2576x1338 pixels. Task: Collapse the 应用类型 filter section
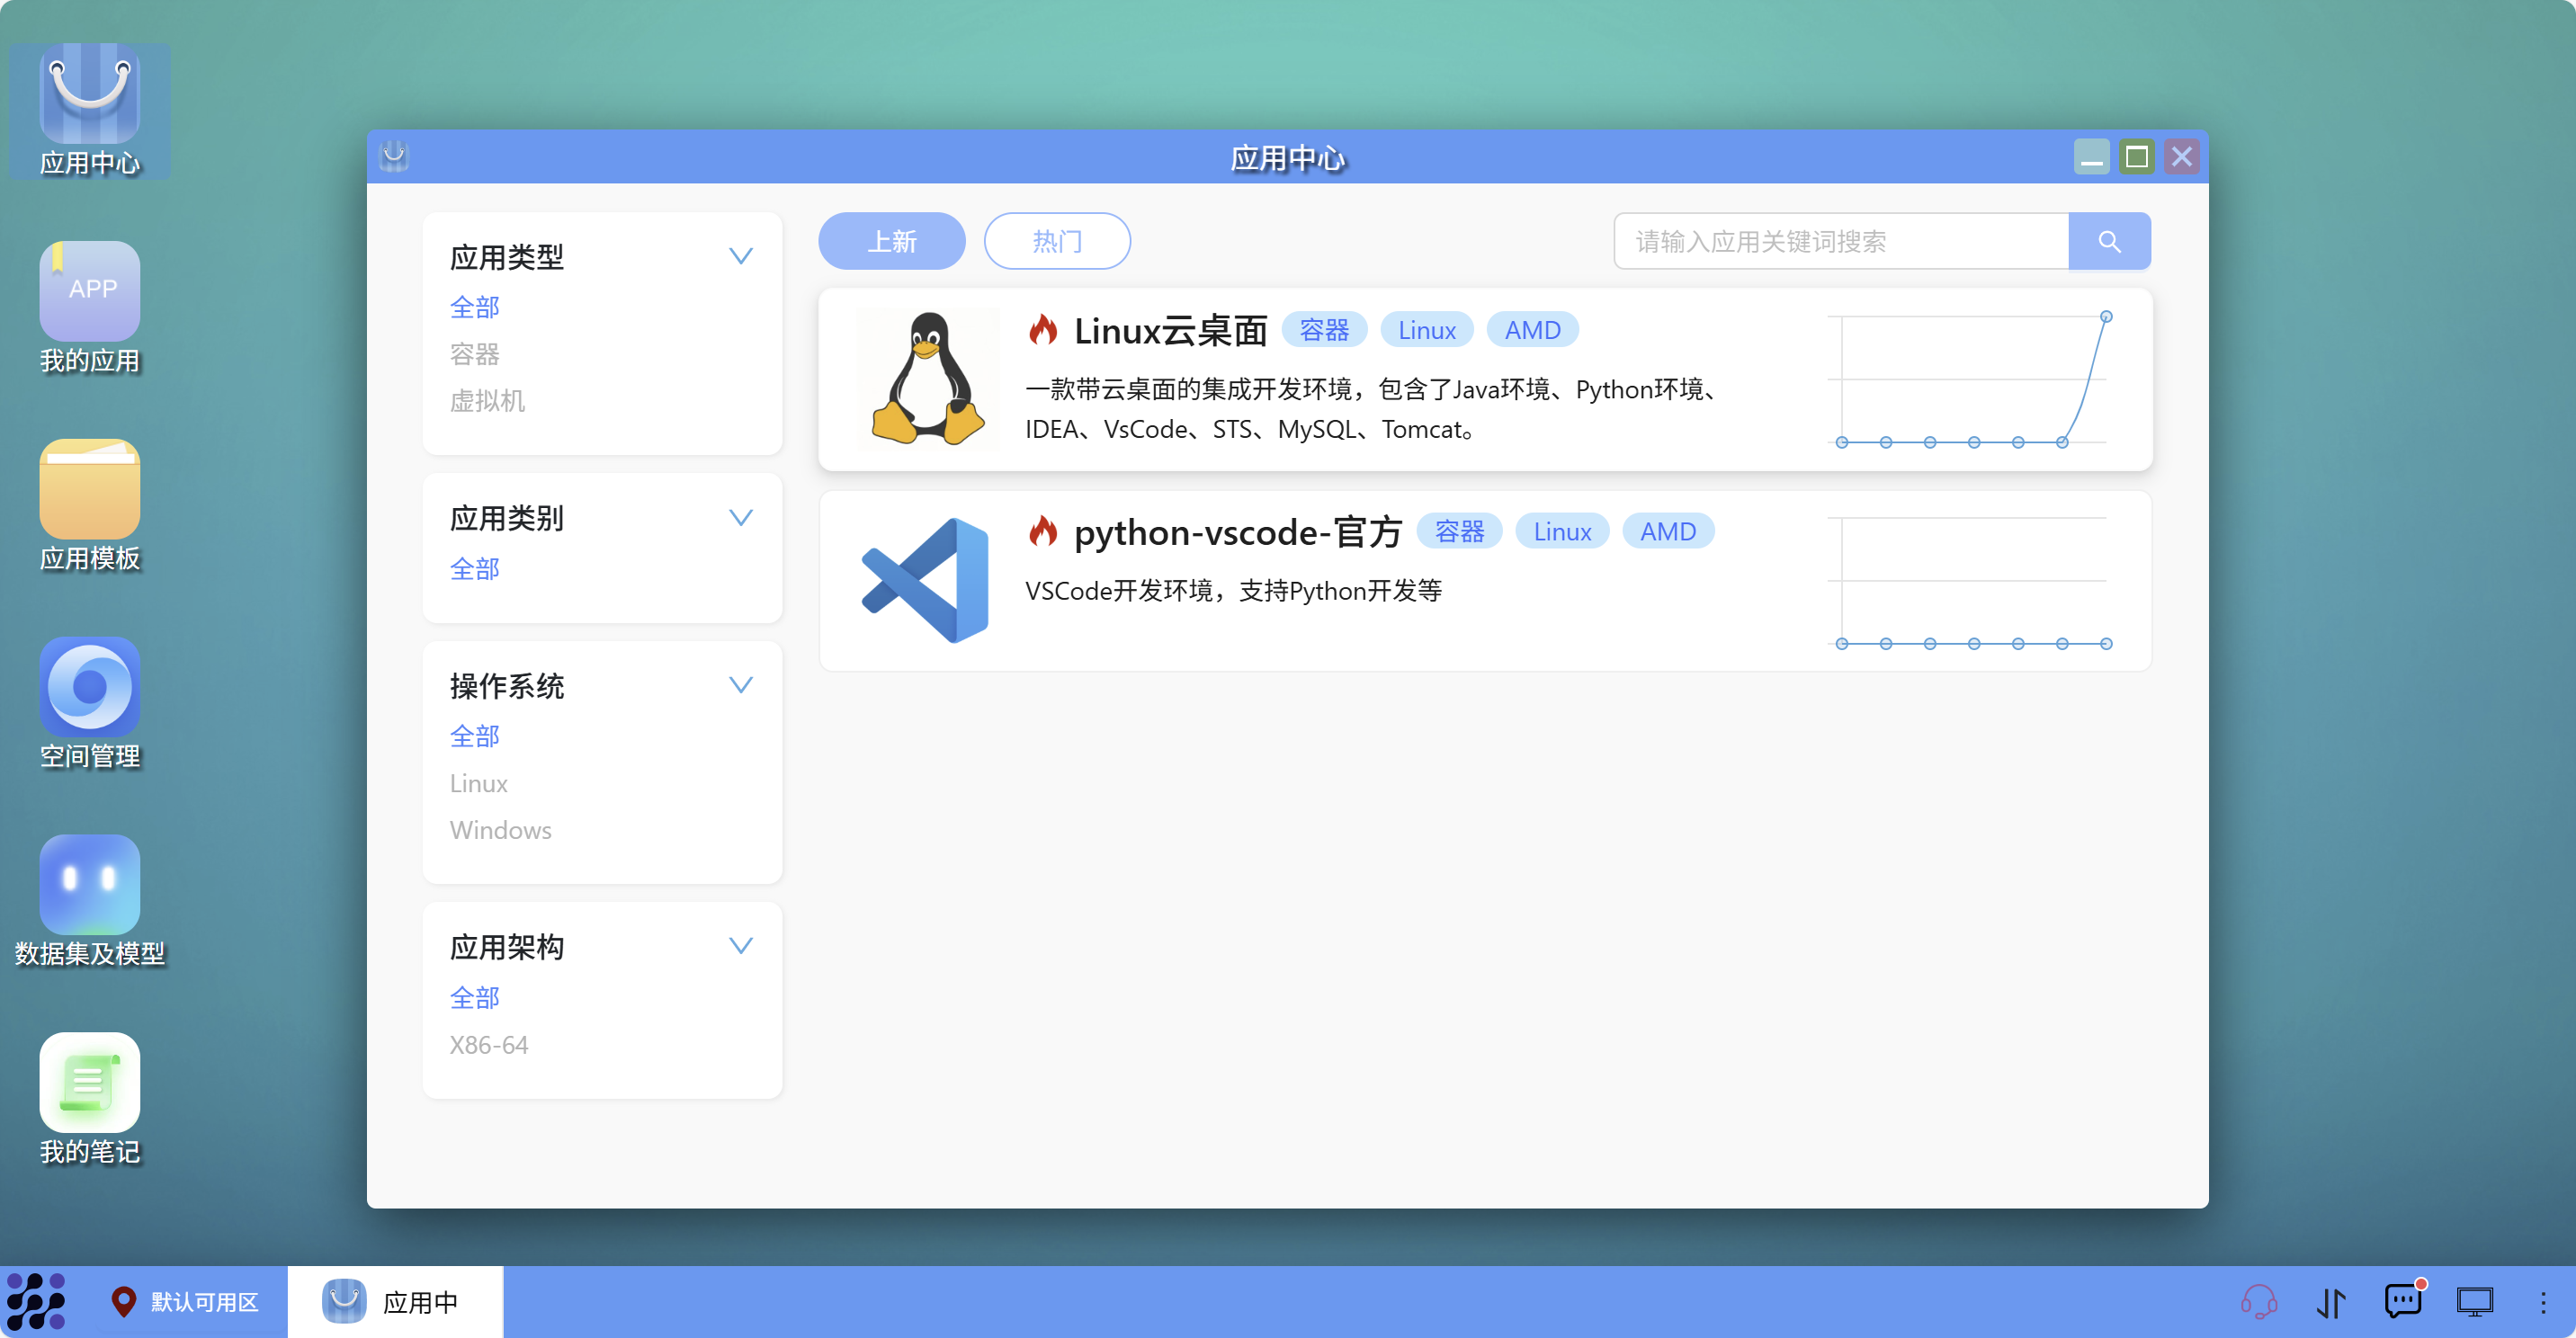740,257
